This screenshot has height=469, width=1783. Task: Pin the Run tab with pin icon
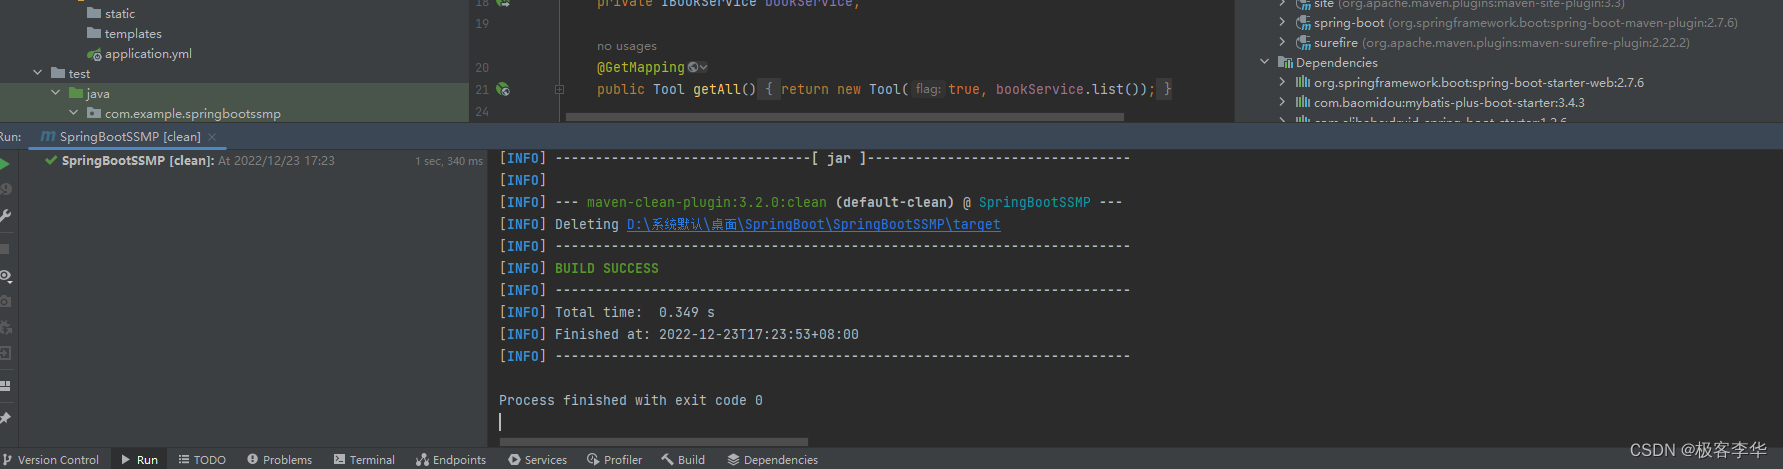tap(5, 418)
